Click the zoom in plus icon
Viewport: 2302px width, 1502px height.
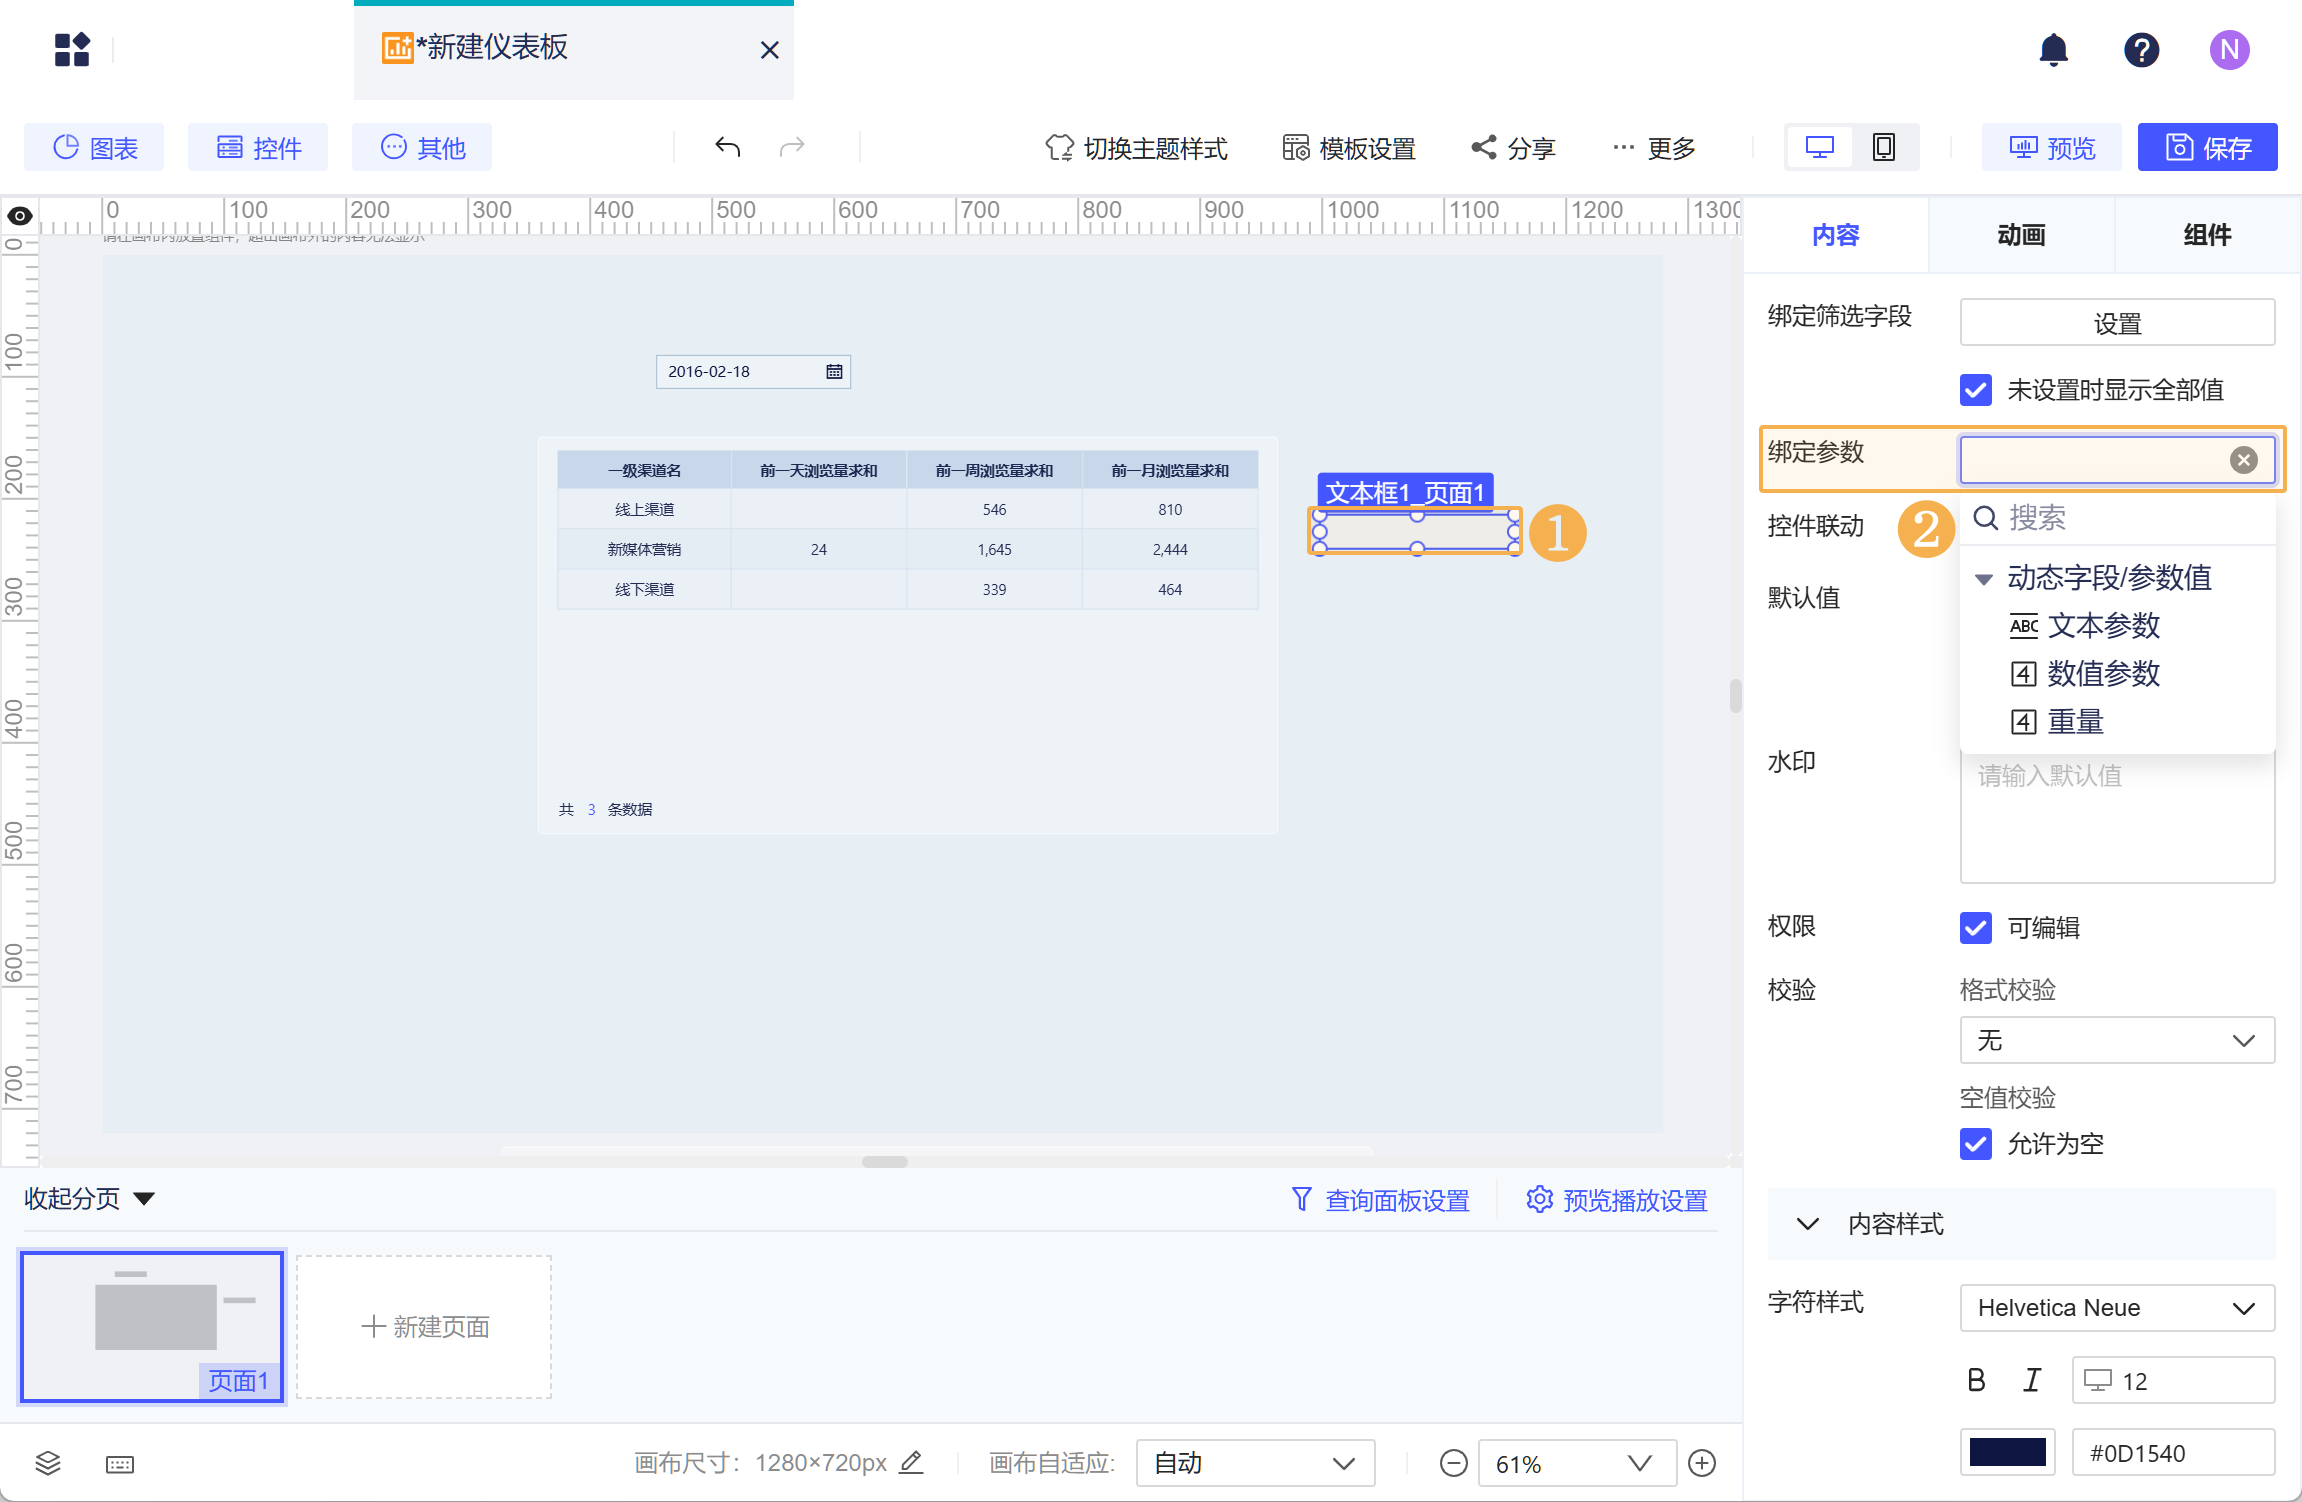click(1701, 1463)
